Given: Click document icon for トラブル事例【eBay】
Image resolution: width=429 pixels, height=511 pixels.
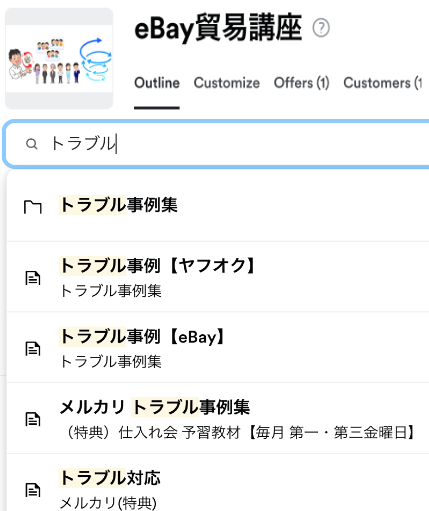Looking at the screenshot, I should (33, 349).
